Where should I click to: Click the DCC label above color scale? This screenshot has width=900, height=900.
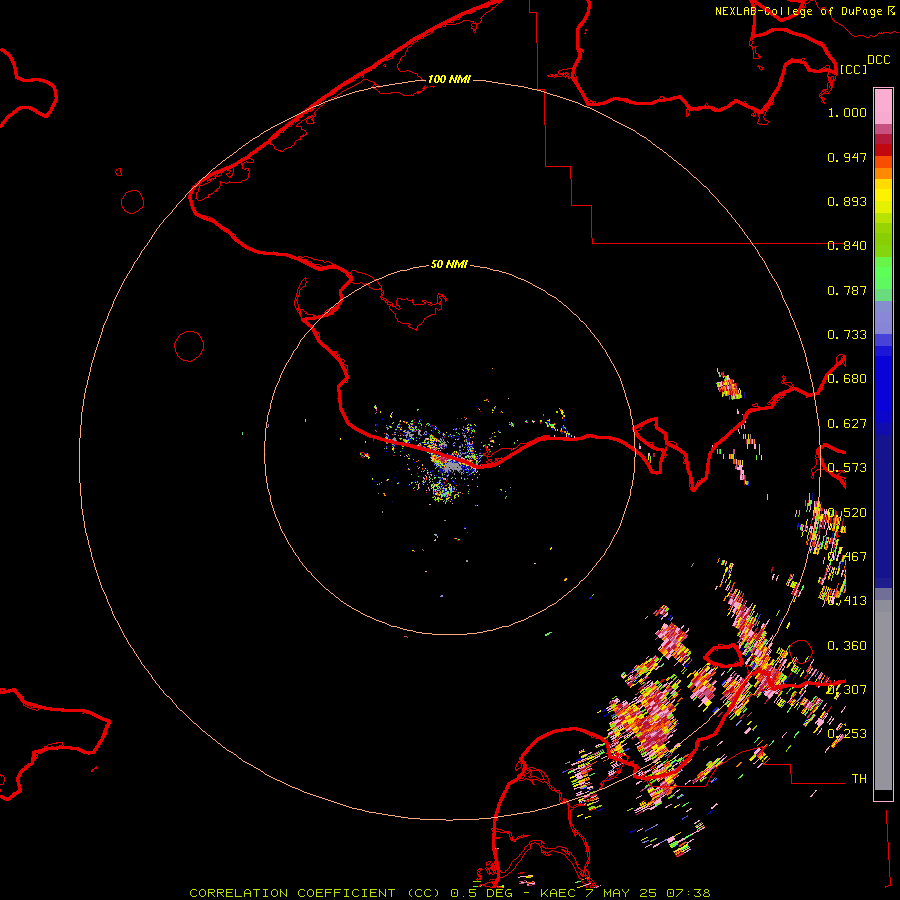click(x=878, y=59)
